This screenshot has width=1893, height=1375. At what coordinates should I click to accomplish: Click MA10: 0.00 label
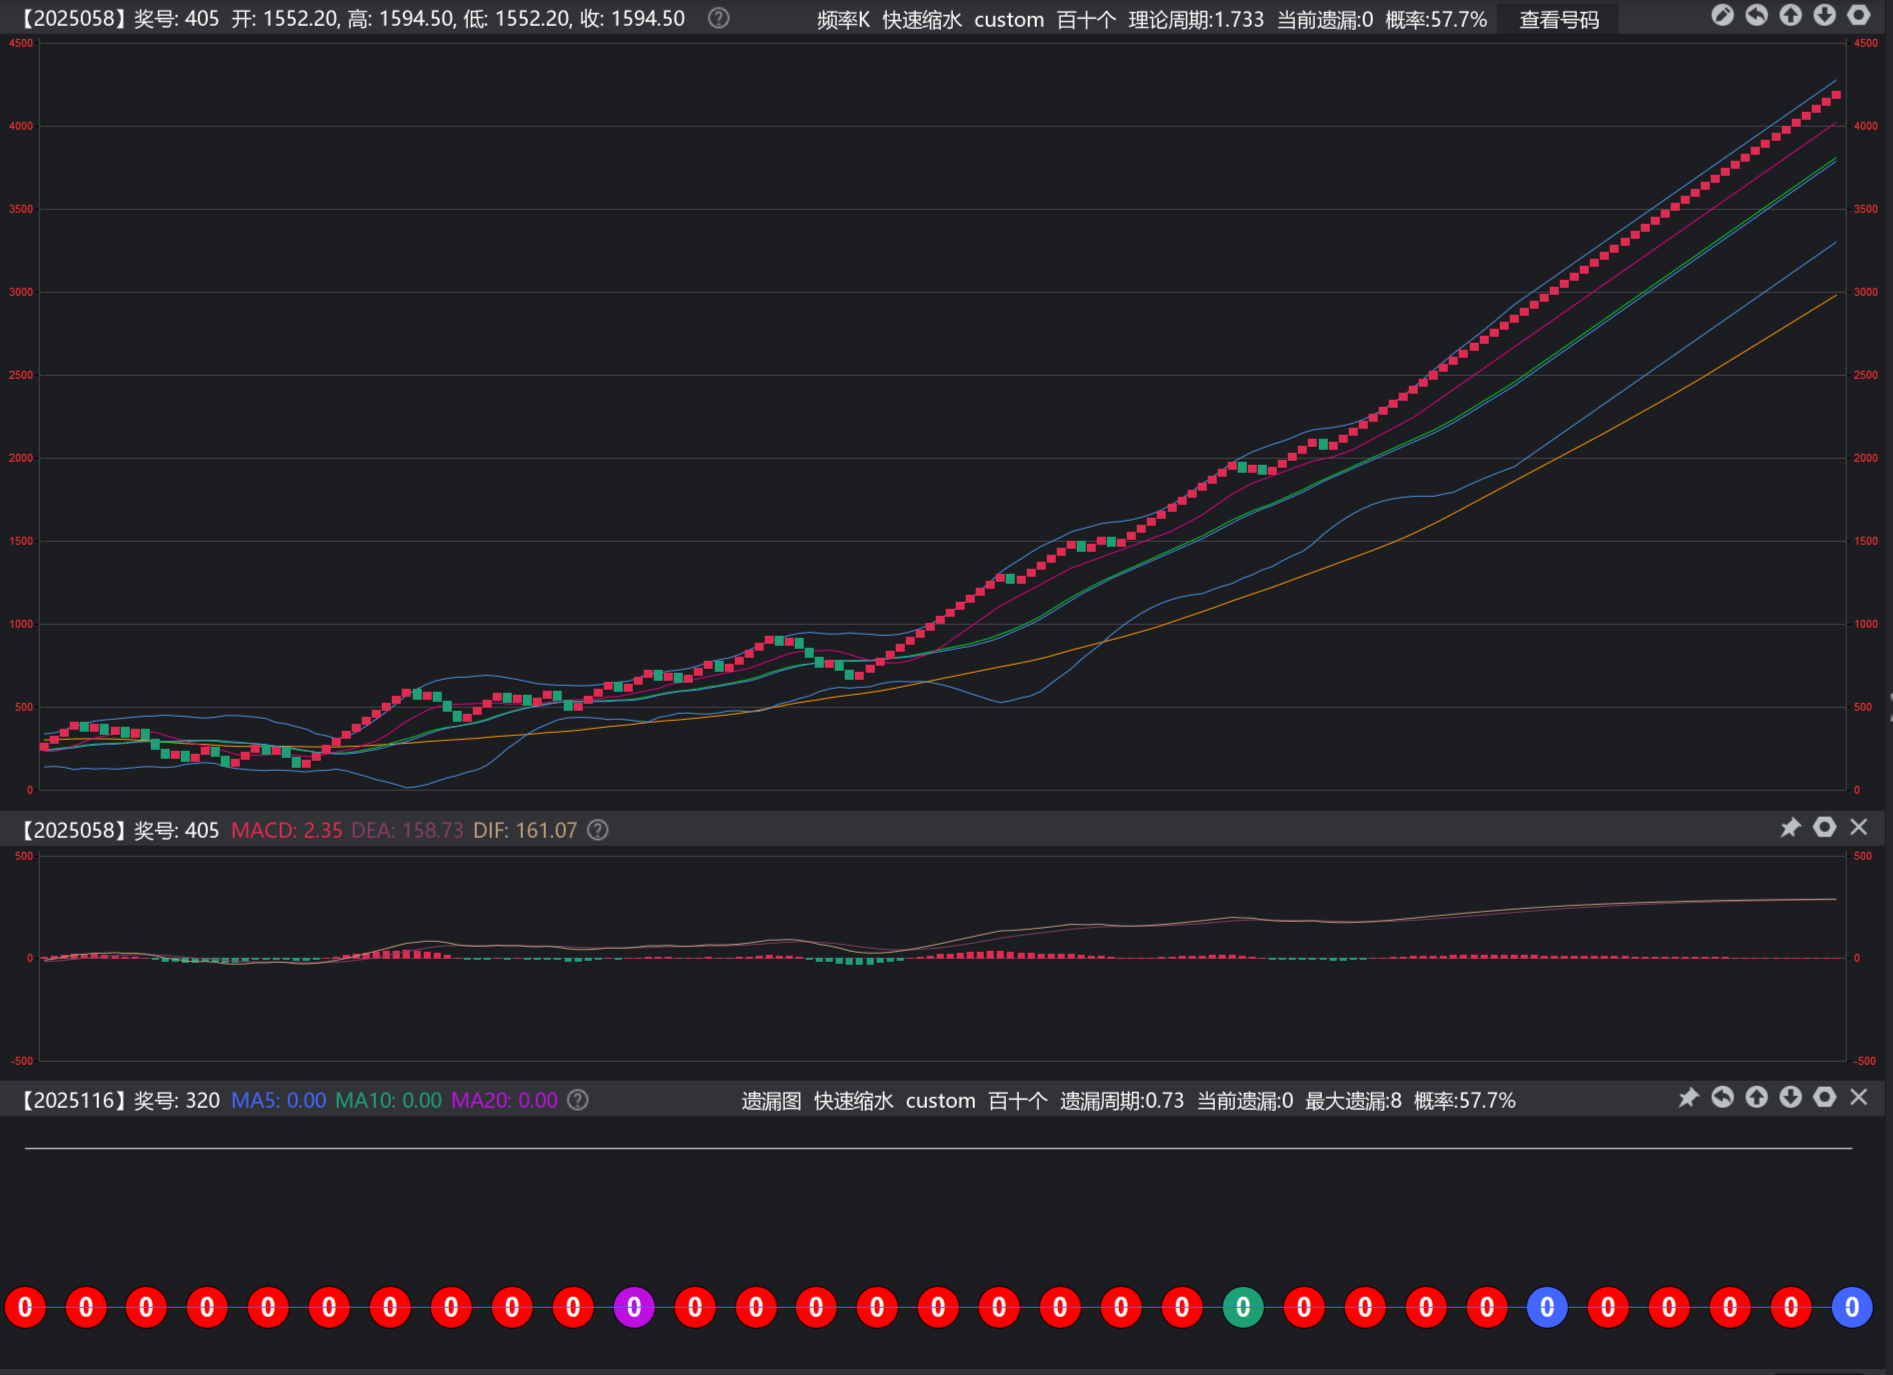point(388,1101)
